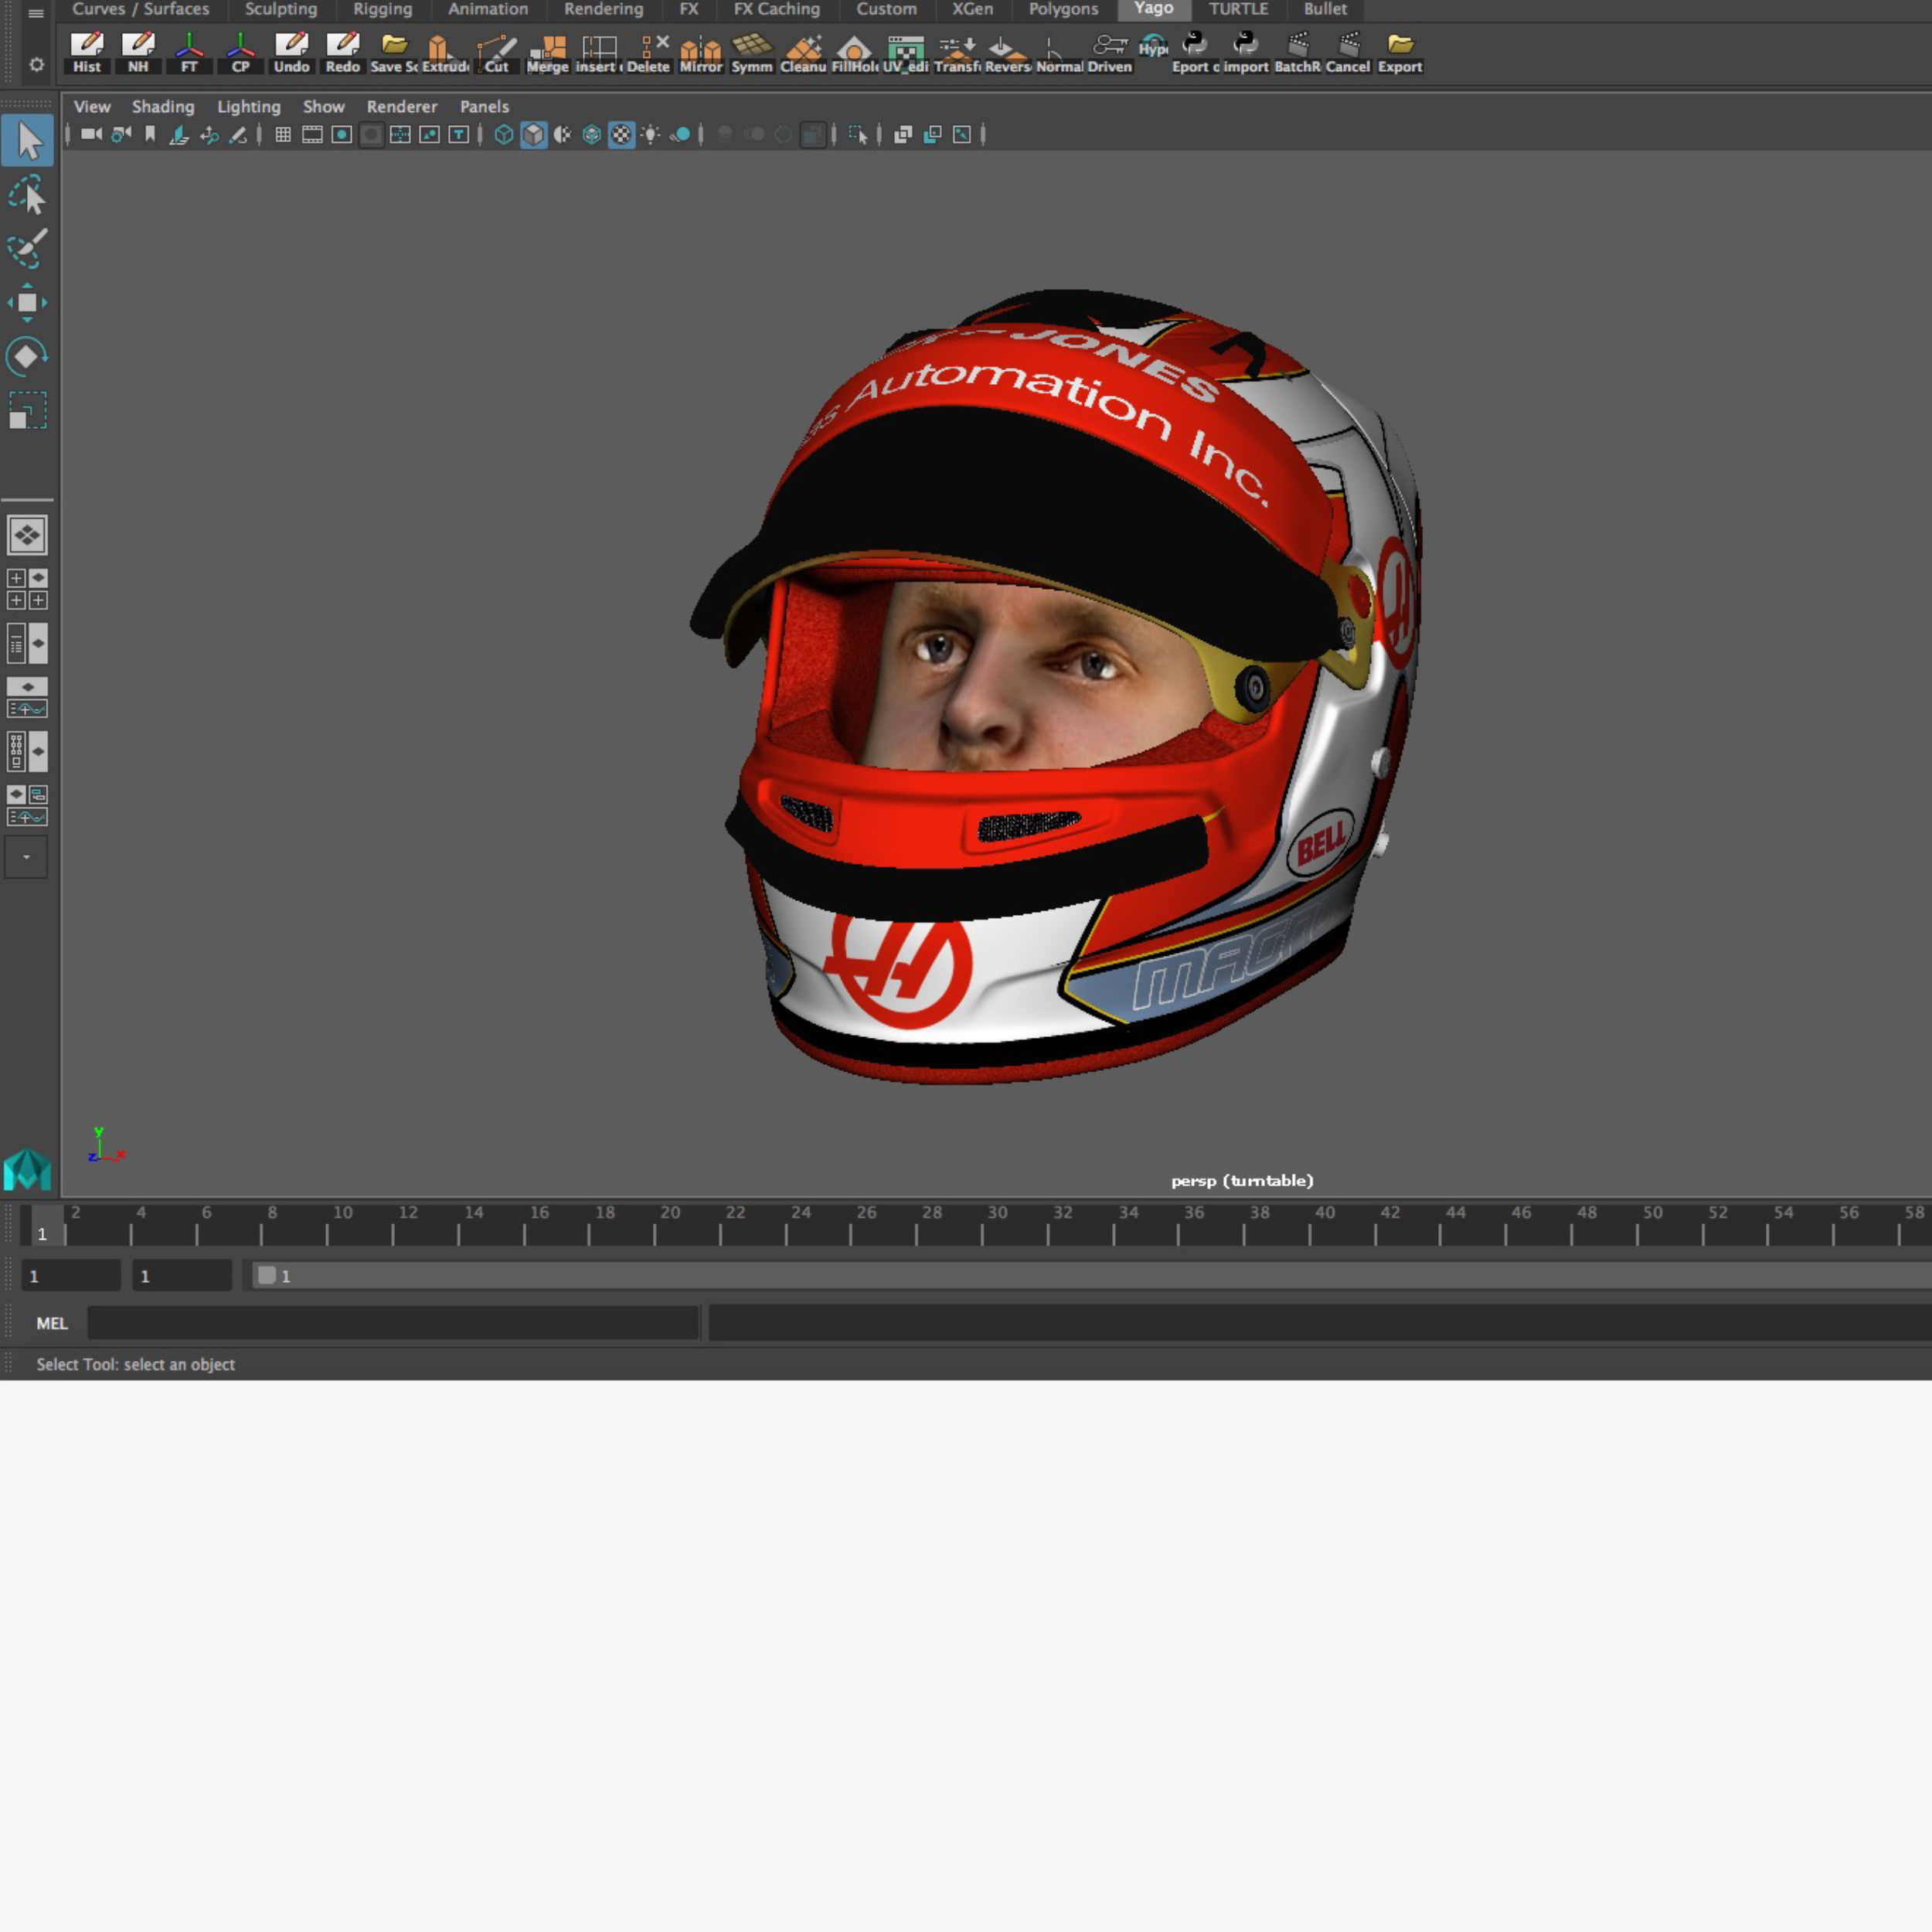The width and height of the screenshot is (1932, 1932).
Task: Toggle textured display mode
Action: (621, 134)
